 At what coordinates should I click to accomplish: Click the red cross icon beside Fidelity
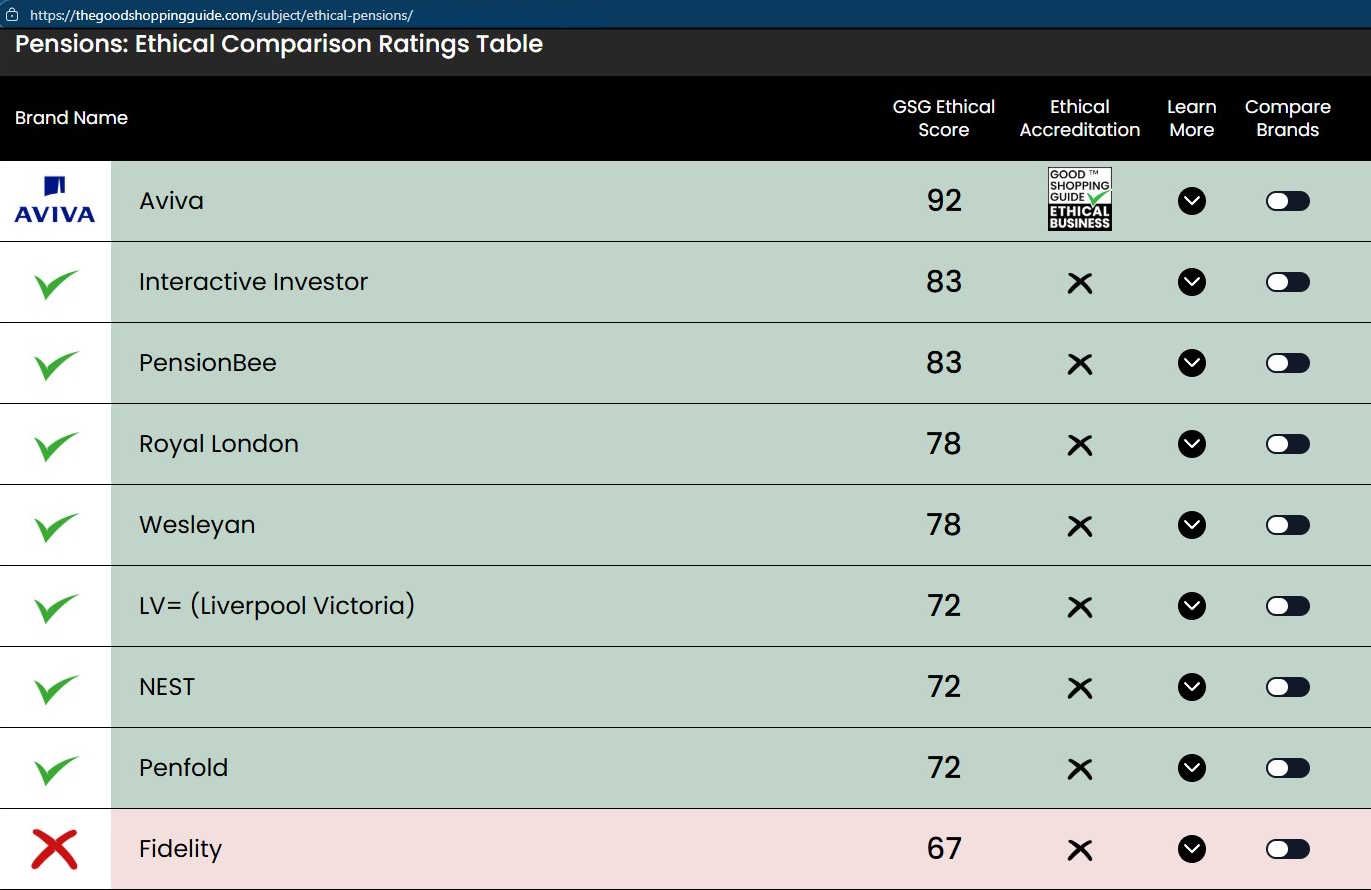pyautogui.click(x=55, y=849)
